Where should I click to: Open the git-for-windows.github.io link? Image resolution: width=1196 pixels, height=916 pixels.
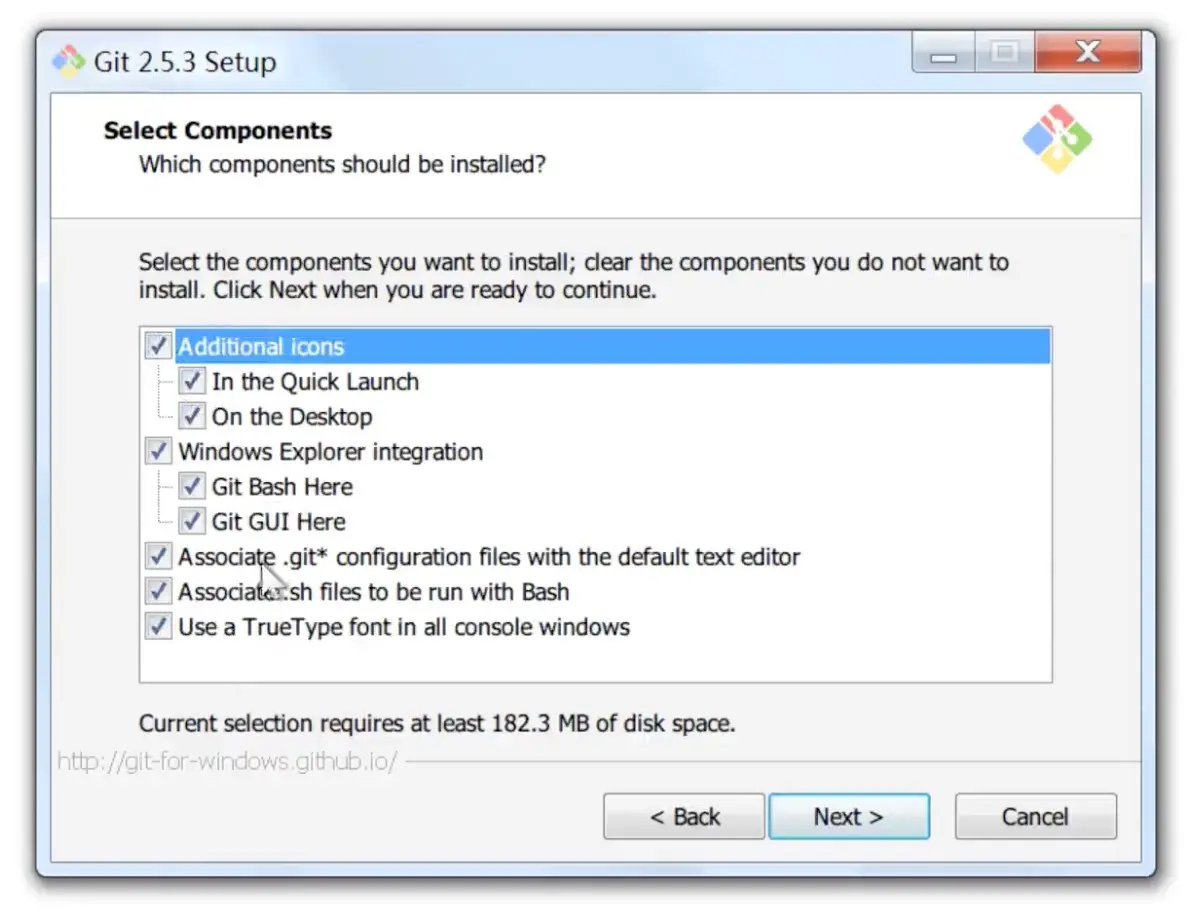point(227,762)
